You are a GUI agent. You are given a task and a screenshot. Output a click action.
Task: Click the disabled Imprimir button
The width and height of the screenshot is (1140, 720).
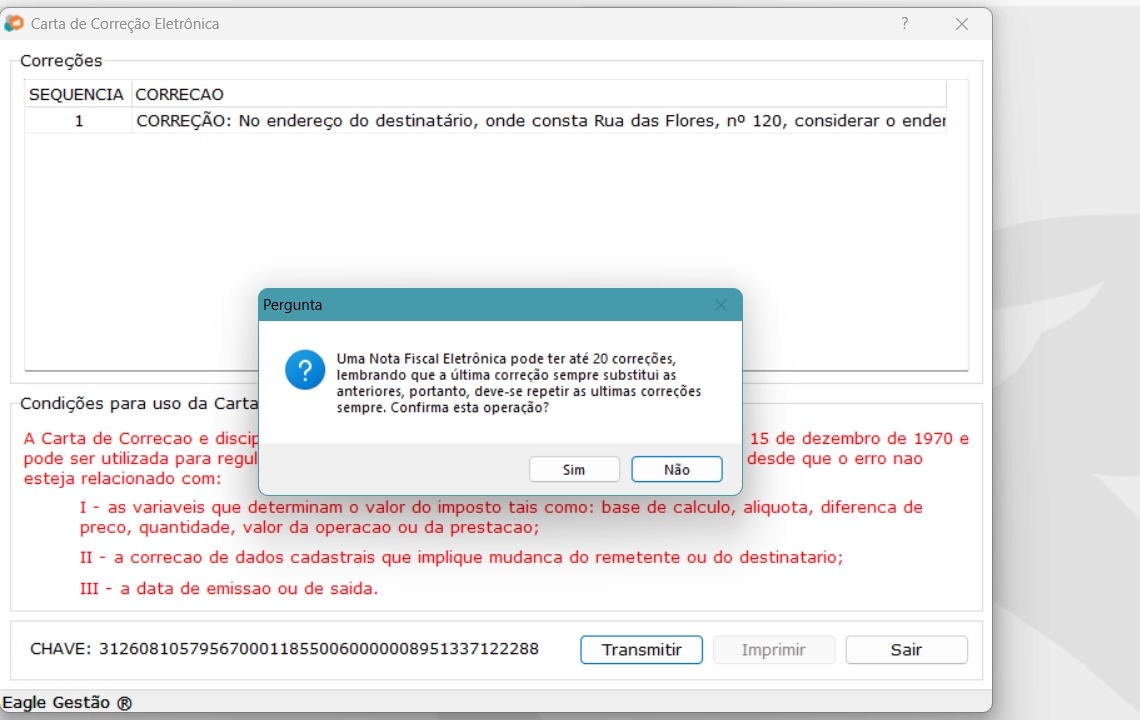pos(774,650)
